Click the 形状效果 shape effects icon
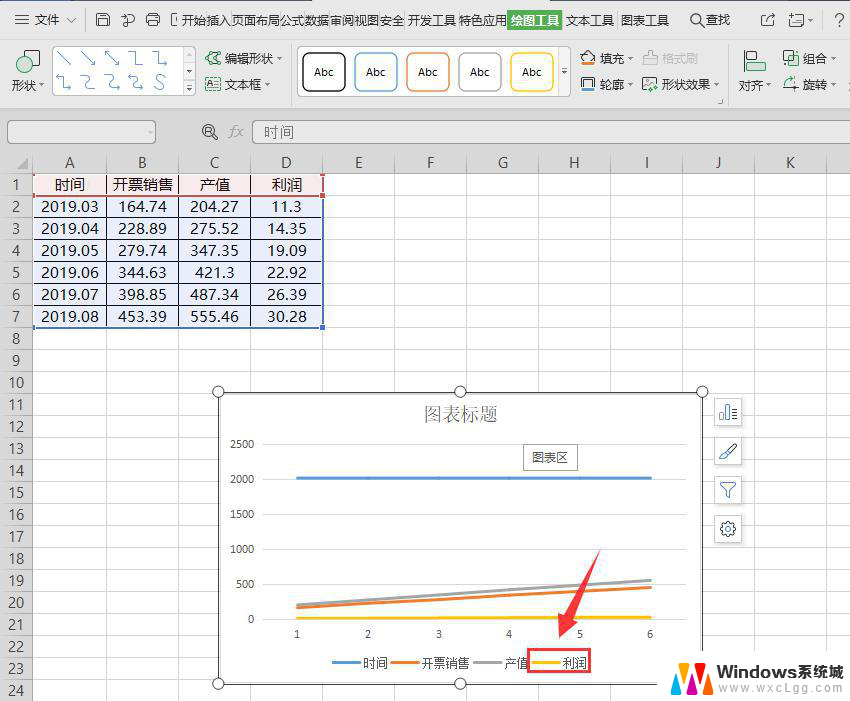 click(x=649, y=84)
